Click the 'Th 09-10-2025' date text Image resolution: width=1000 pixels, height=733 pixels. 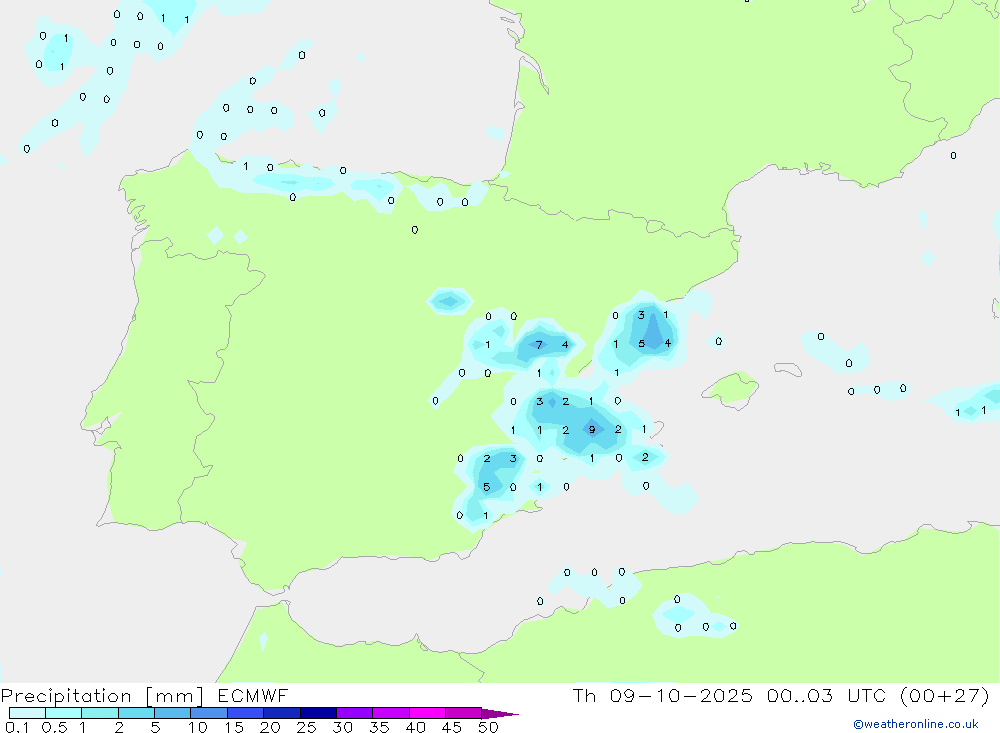coord(663,695)
